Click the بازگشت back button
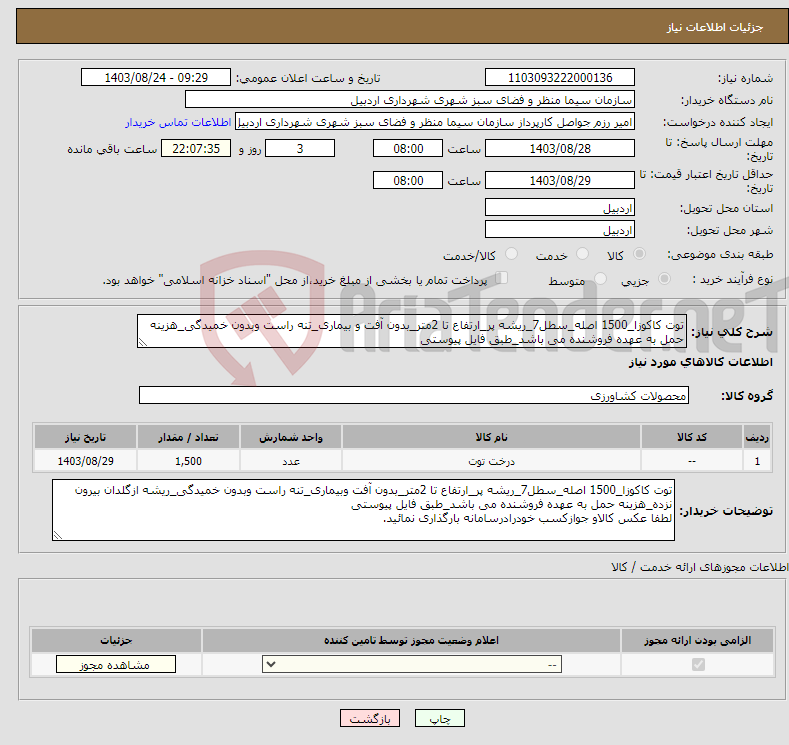Screen dimensions: 789x745 (370, 718)
